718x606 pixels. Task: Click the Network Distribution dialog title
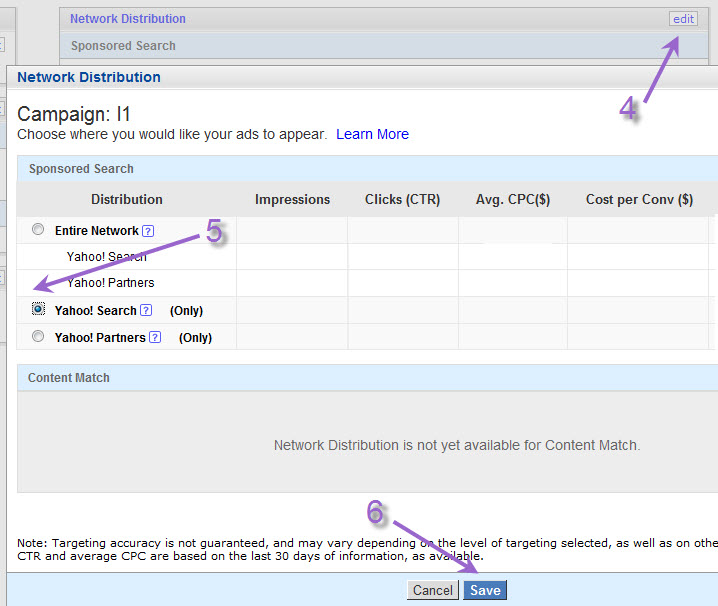[89, 77]
